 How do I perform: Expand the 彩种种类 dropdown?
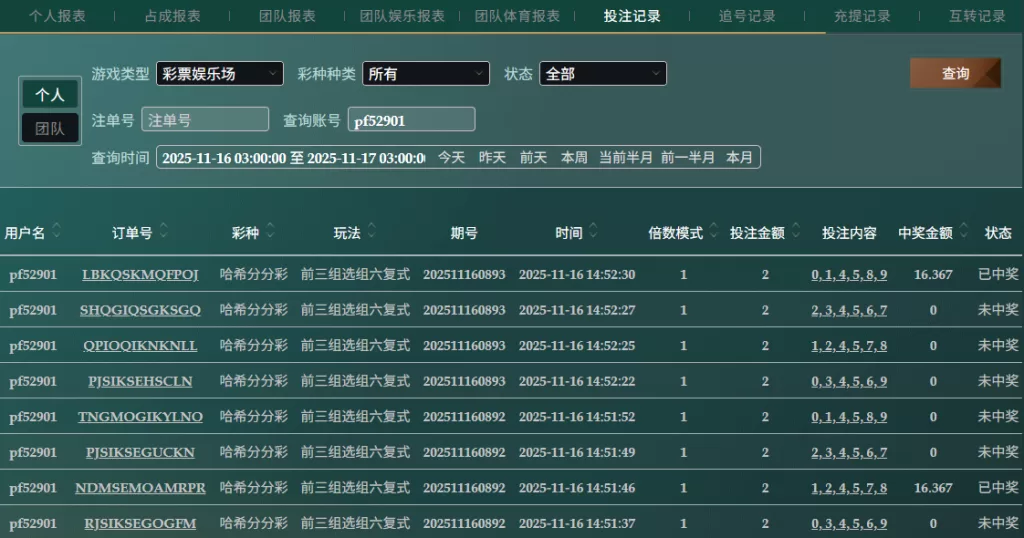(426, 74)
